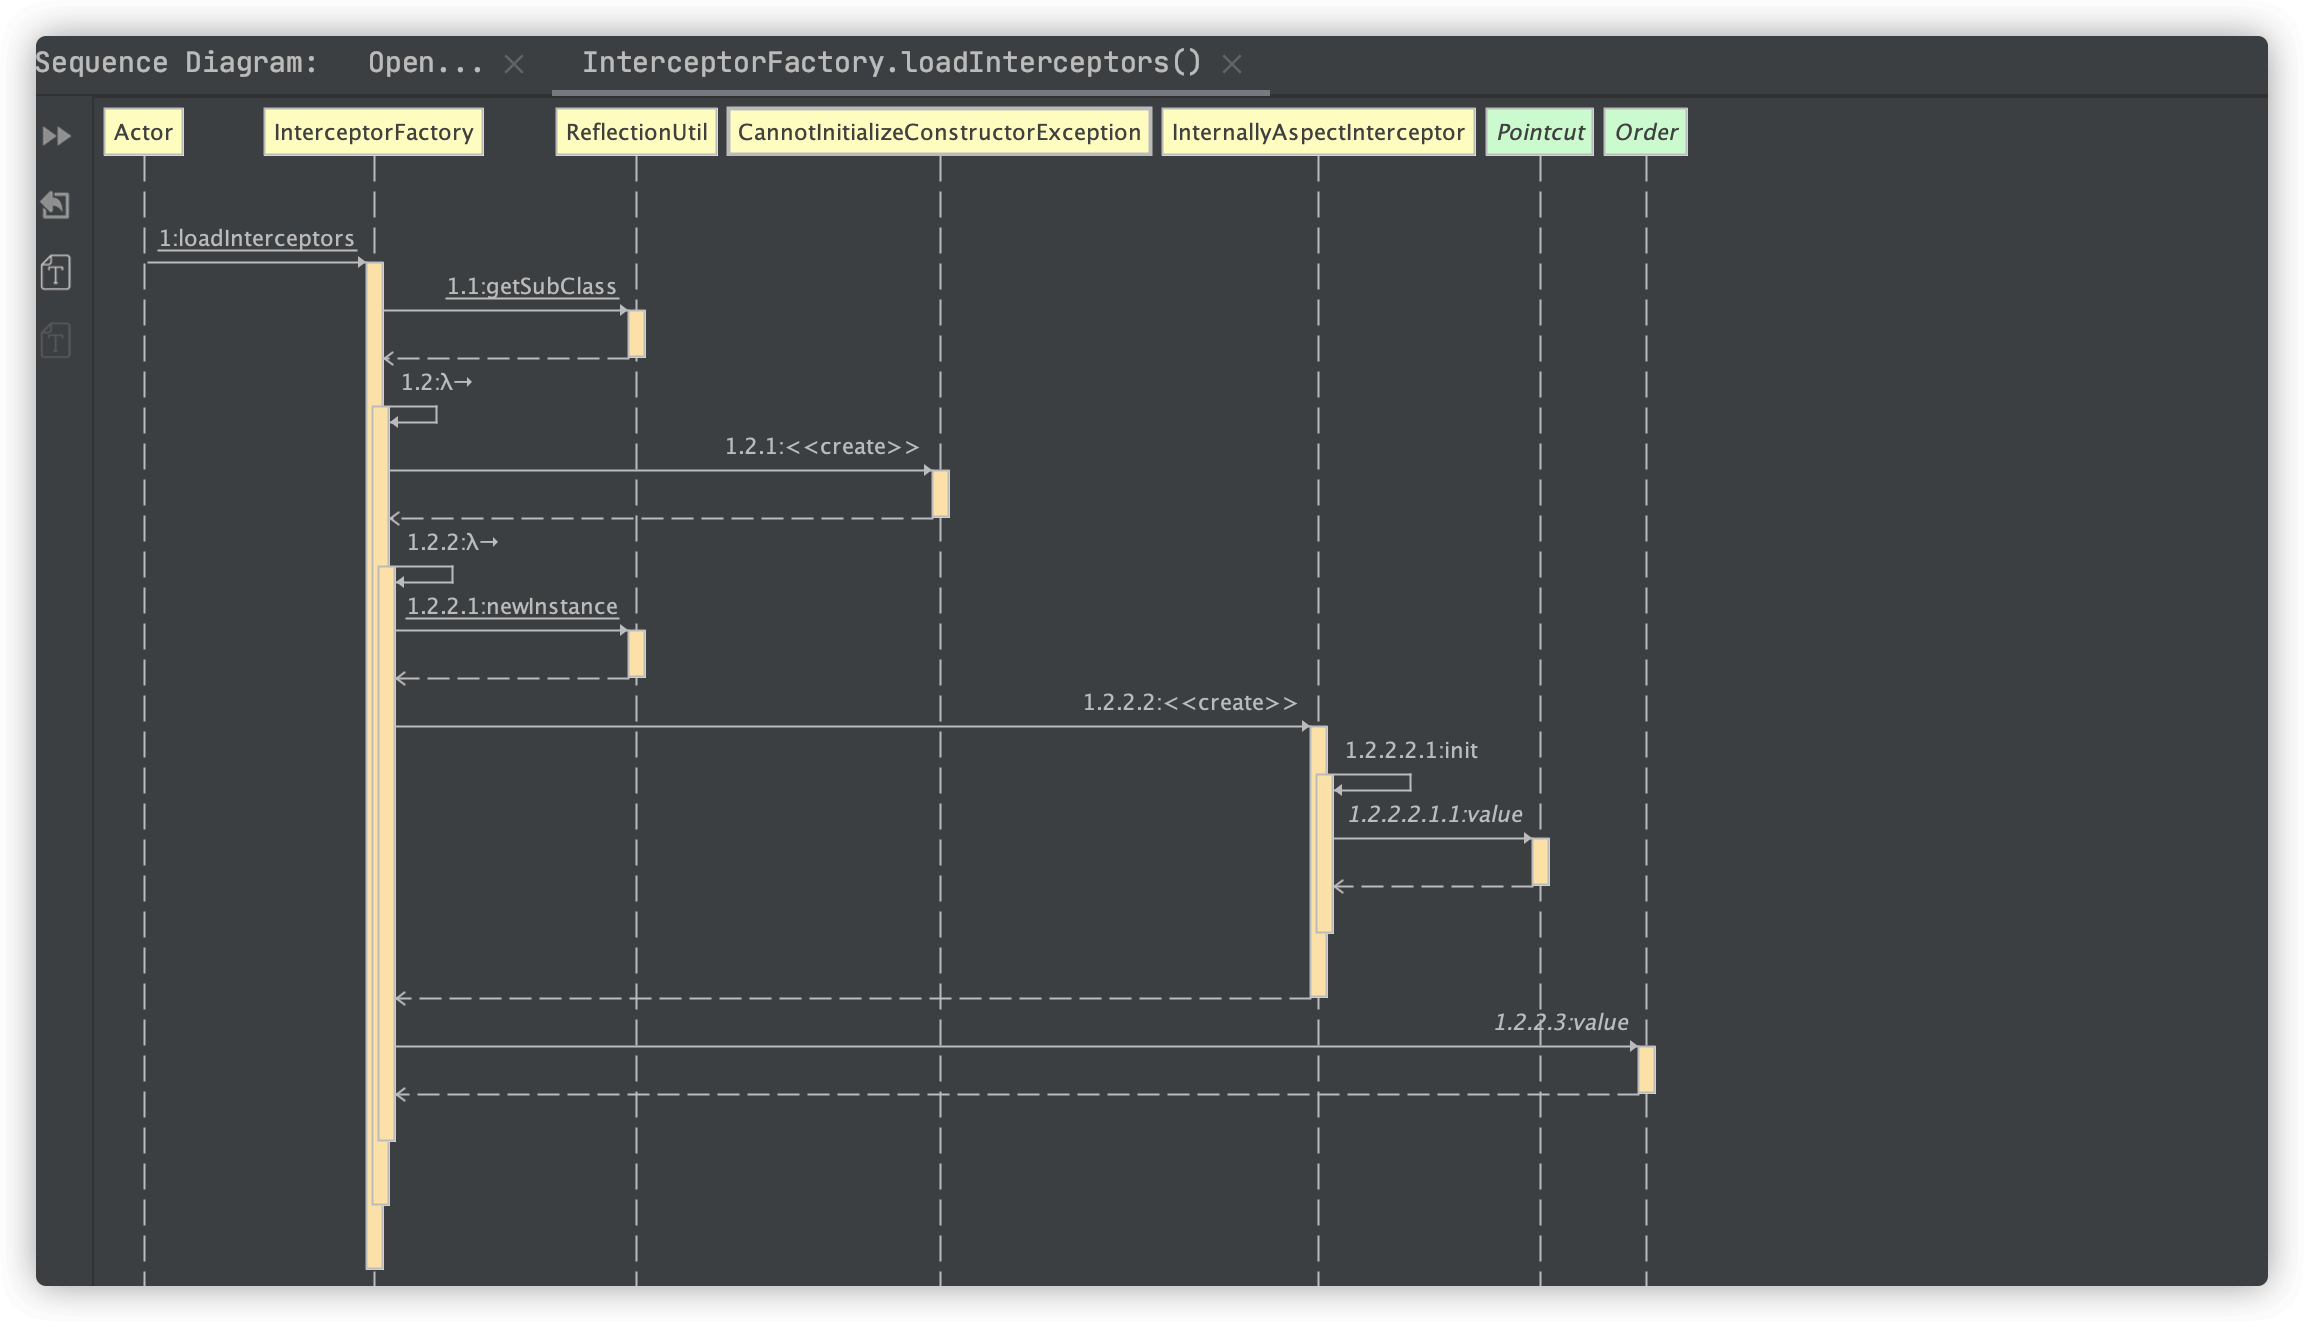Expand the InternallyAspectInterceptor node
The width and height of the screenshot is (2304, 1322).
(x=1318, y=131)
